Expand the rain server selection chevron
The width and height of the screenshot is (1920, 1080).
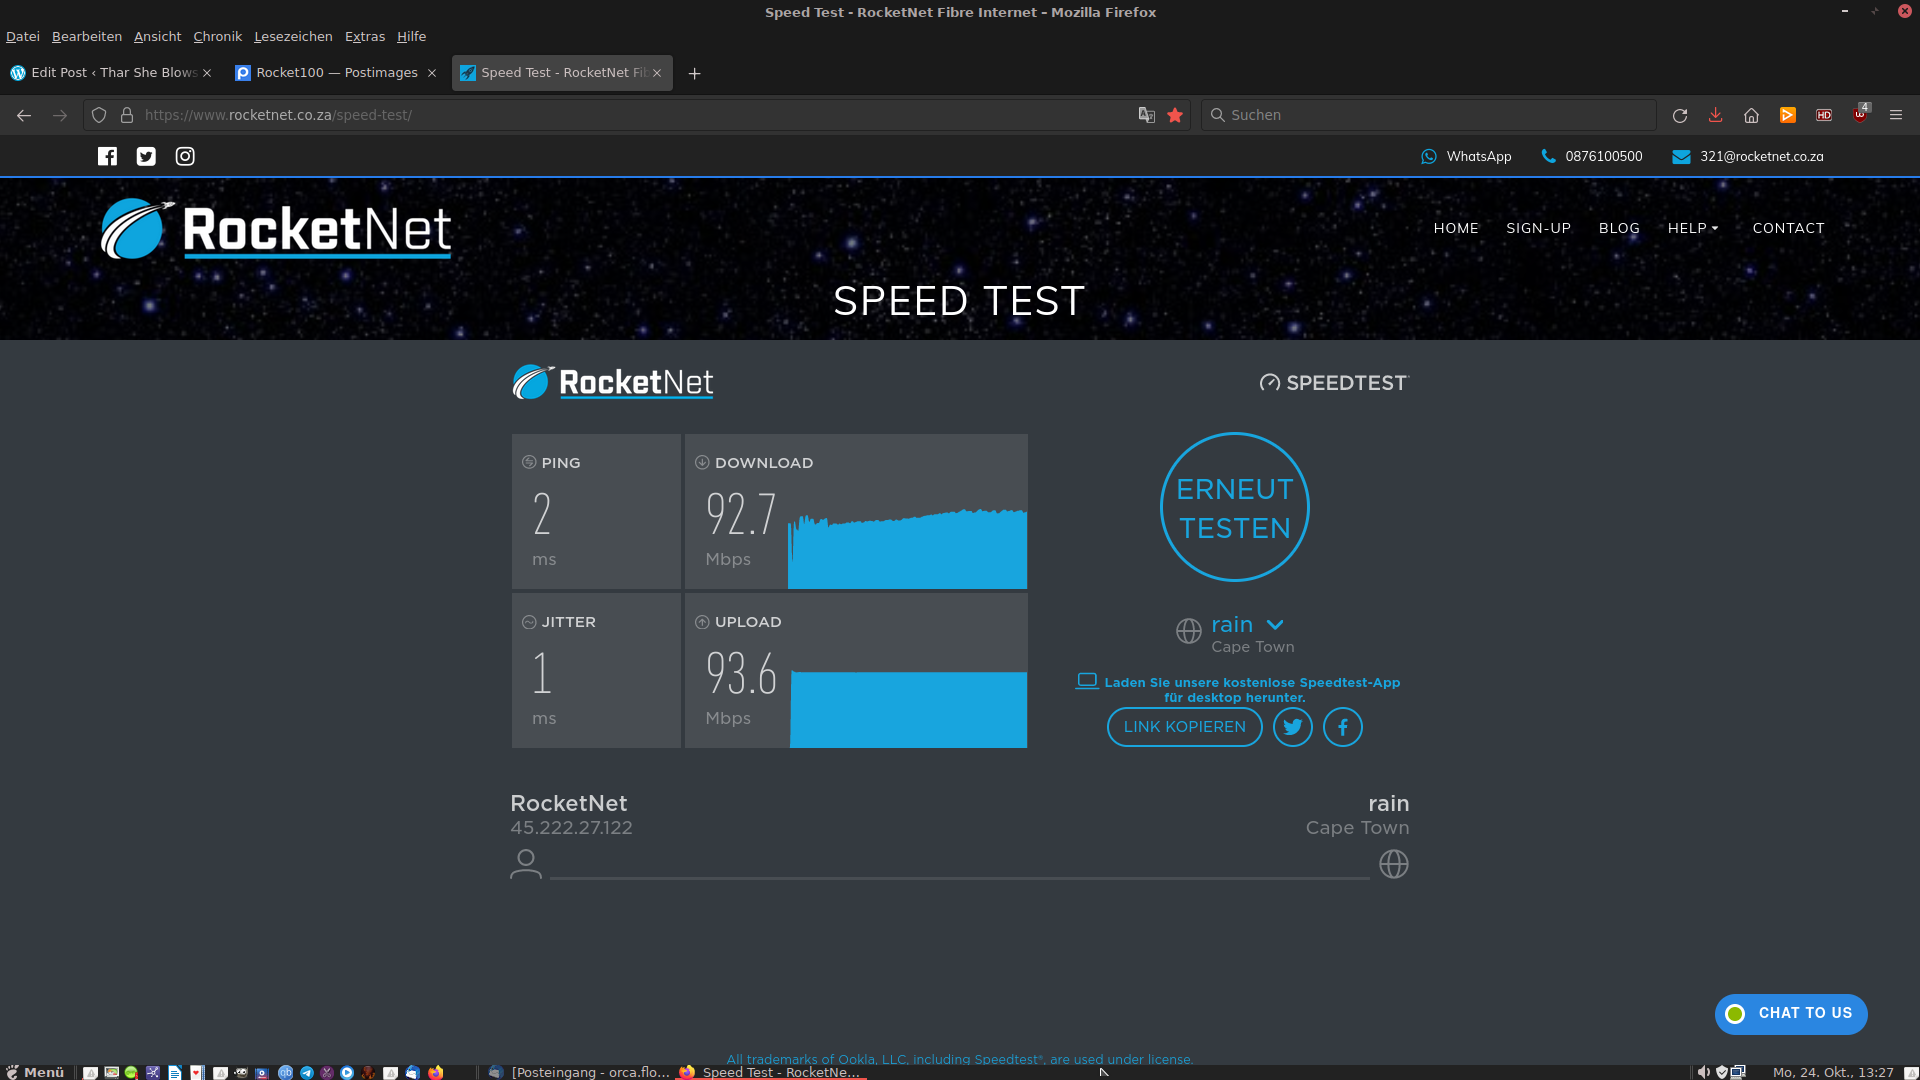pos(1275,624)
